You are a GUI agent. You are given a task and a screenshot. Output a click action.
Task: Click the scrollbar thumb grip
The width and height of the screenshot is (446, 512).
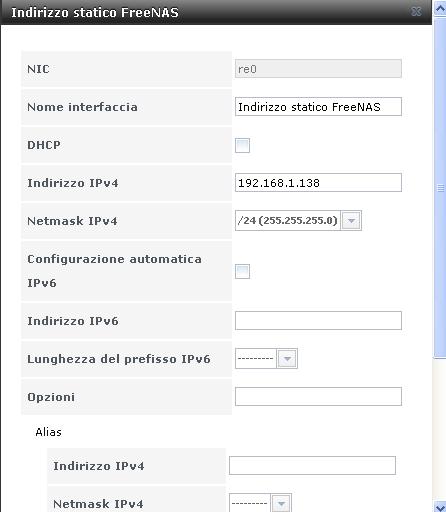440,188
